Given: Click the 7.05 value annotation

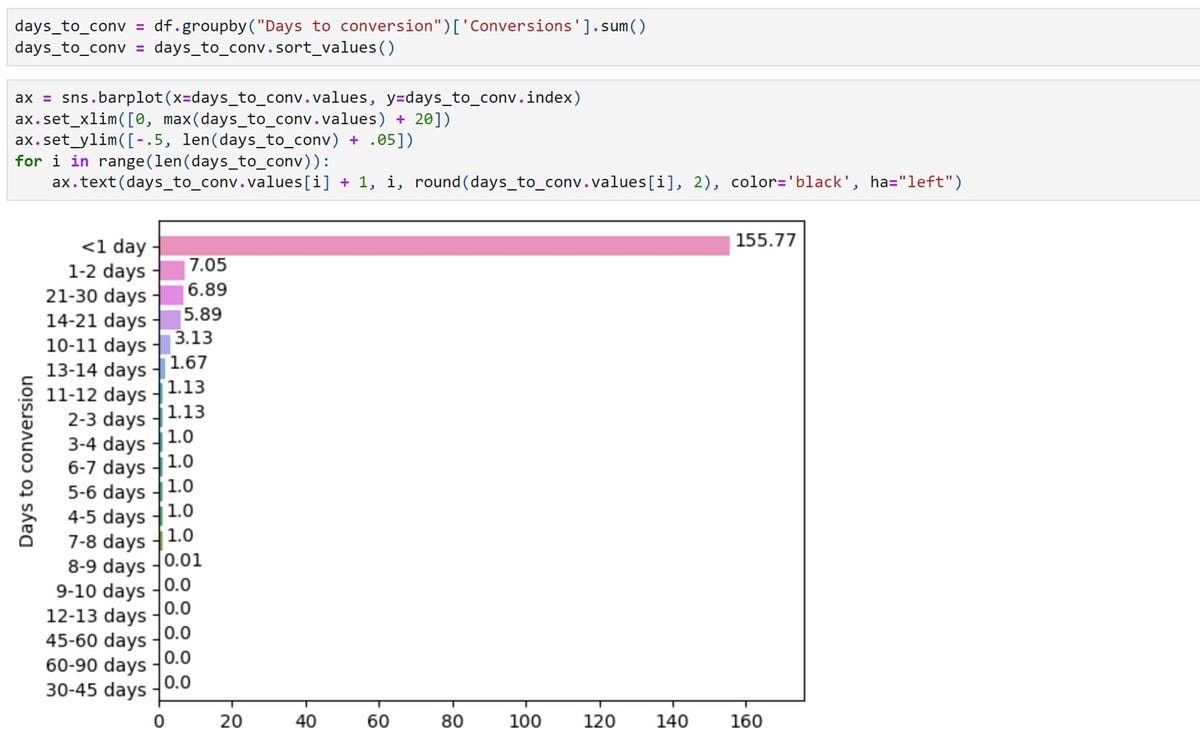Looking at the screenshot, I should 208,265.
